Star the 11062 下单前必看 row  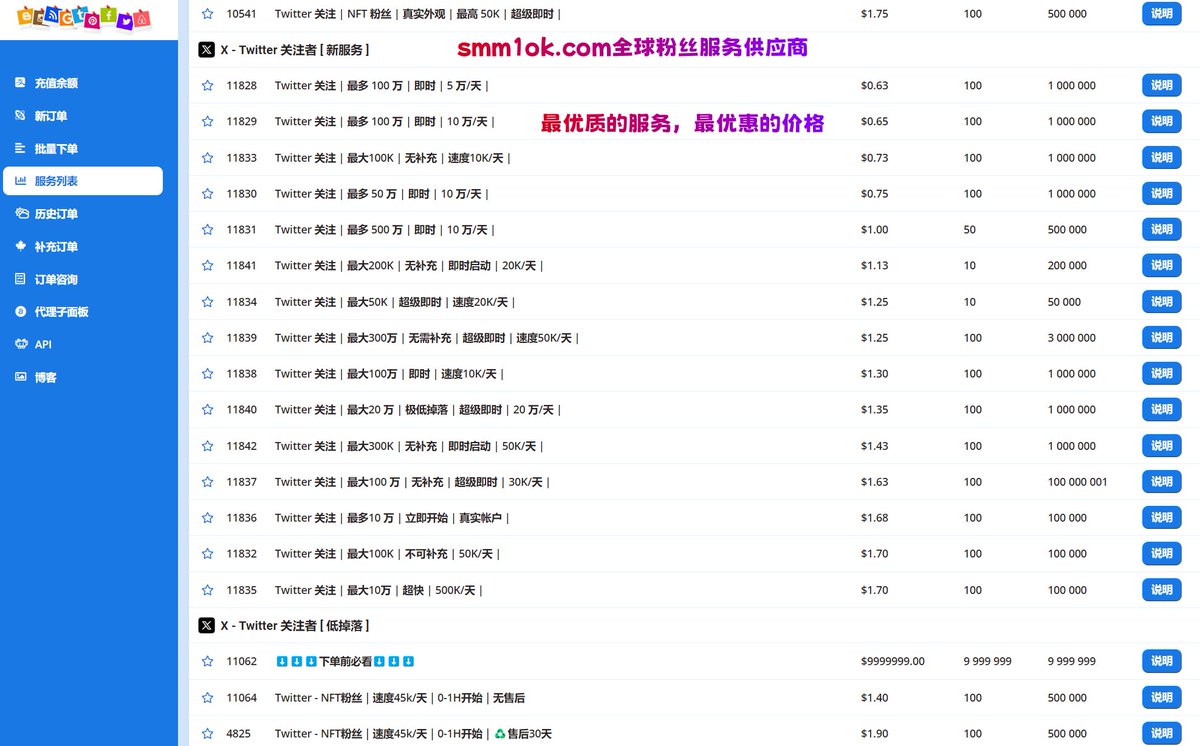click(x=207, y=662)
